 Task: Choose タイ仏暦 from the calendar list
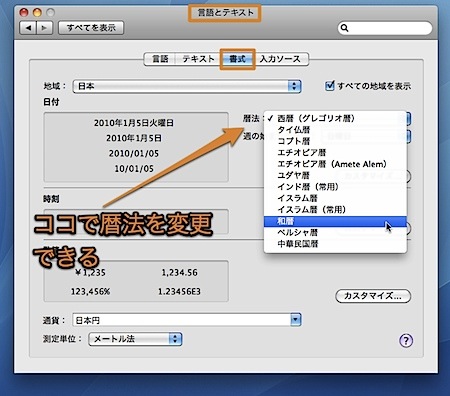click(335, 130)
